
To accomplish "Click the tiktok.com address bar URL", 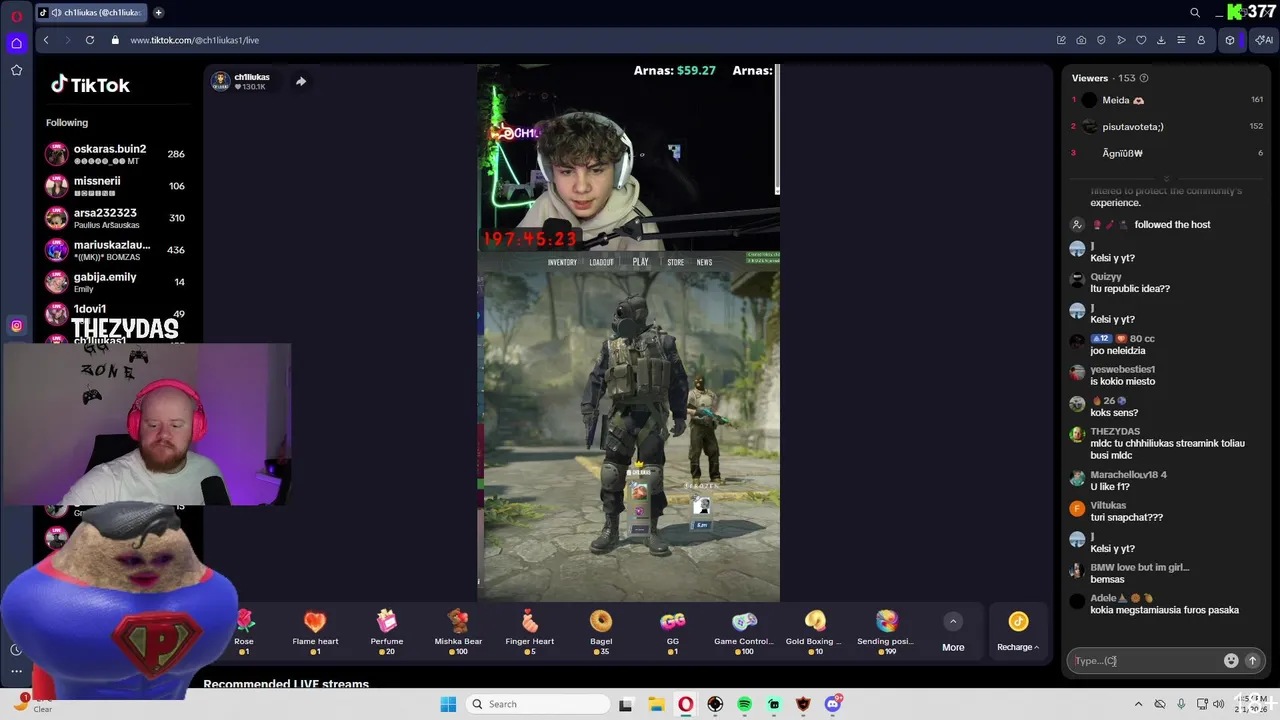I will [194, 40].
